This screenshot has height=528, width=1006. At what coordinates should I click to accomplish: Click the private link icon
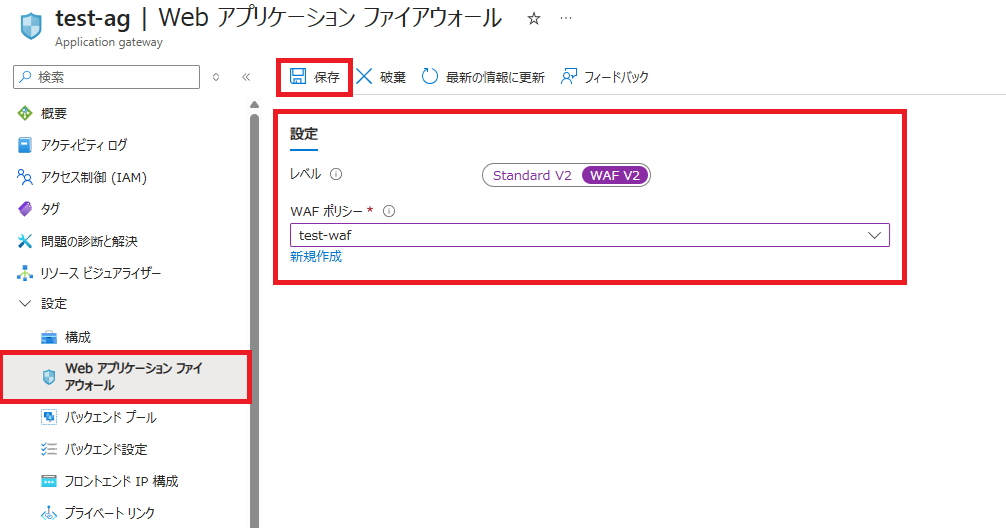tap(49, 513)
